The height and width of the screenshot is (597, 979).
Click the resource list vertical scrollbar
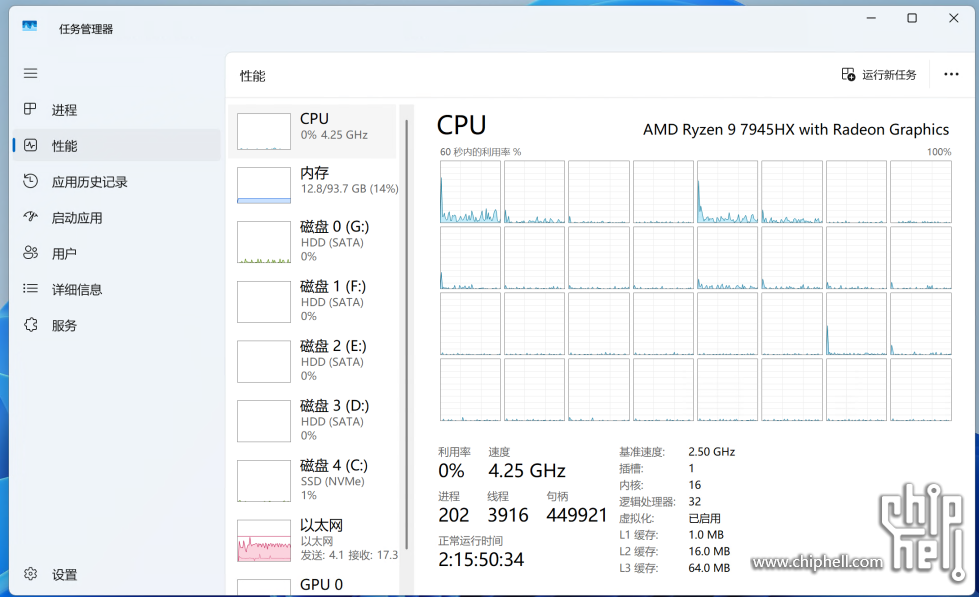[x=406, y=334]
